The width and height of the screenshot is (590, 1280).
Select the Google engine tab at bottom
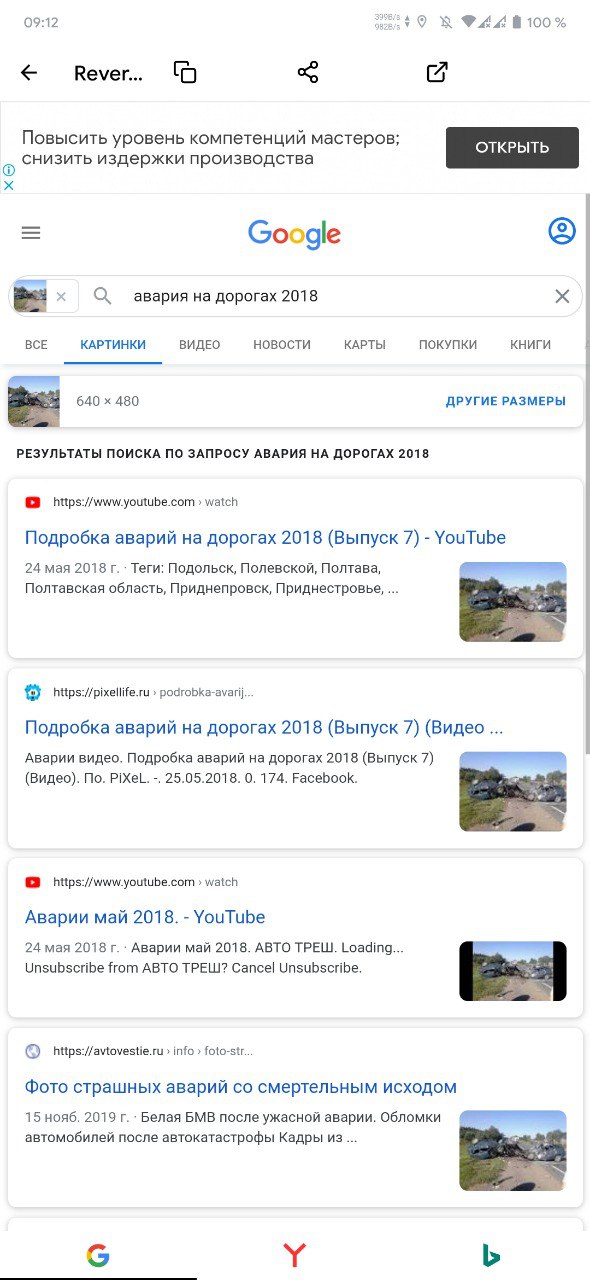[x=98, y=1255]
